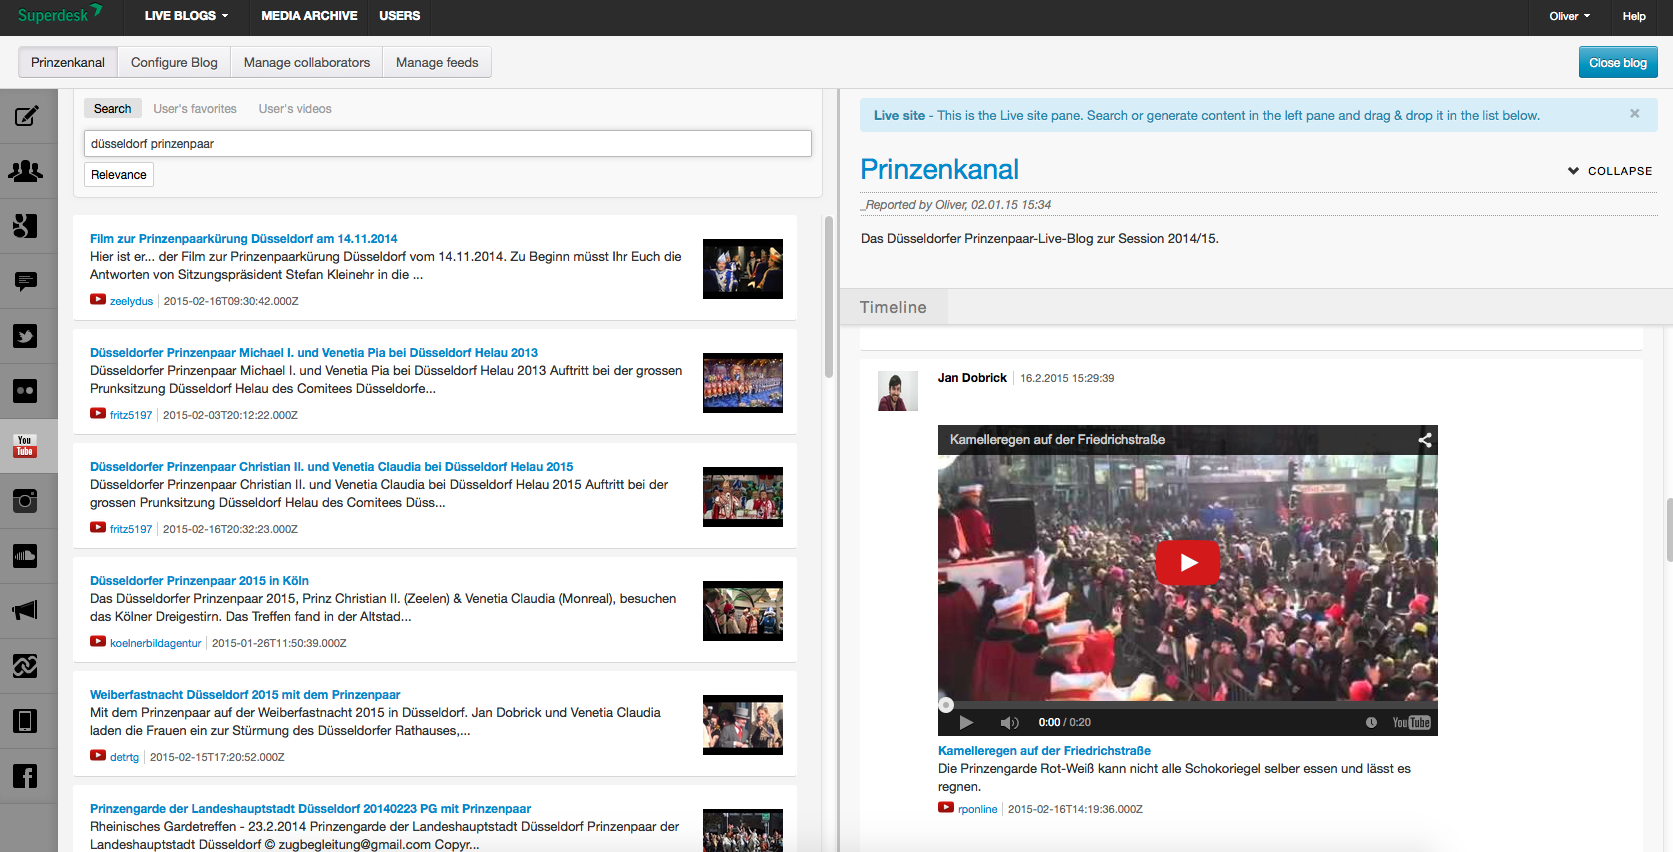Click the timeline pane scrollbar
1673x852 pixels.
click(x=1669, y=530)
